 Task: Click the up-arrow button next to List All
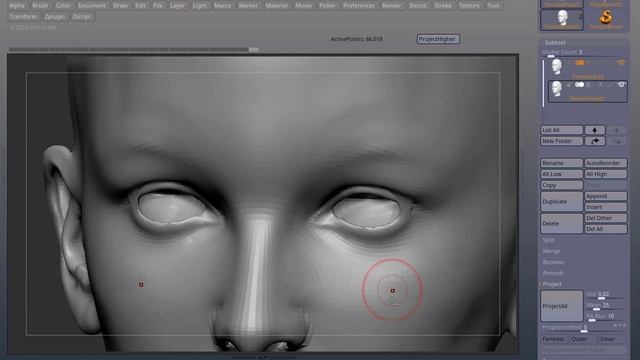595,130
